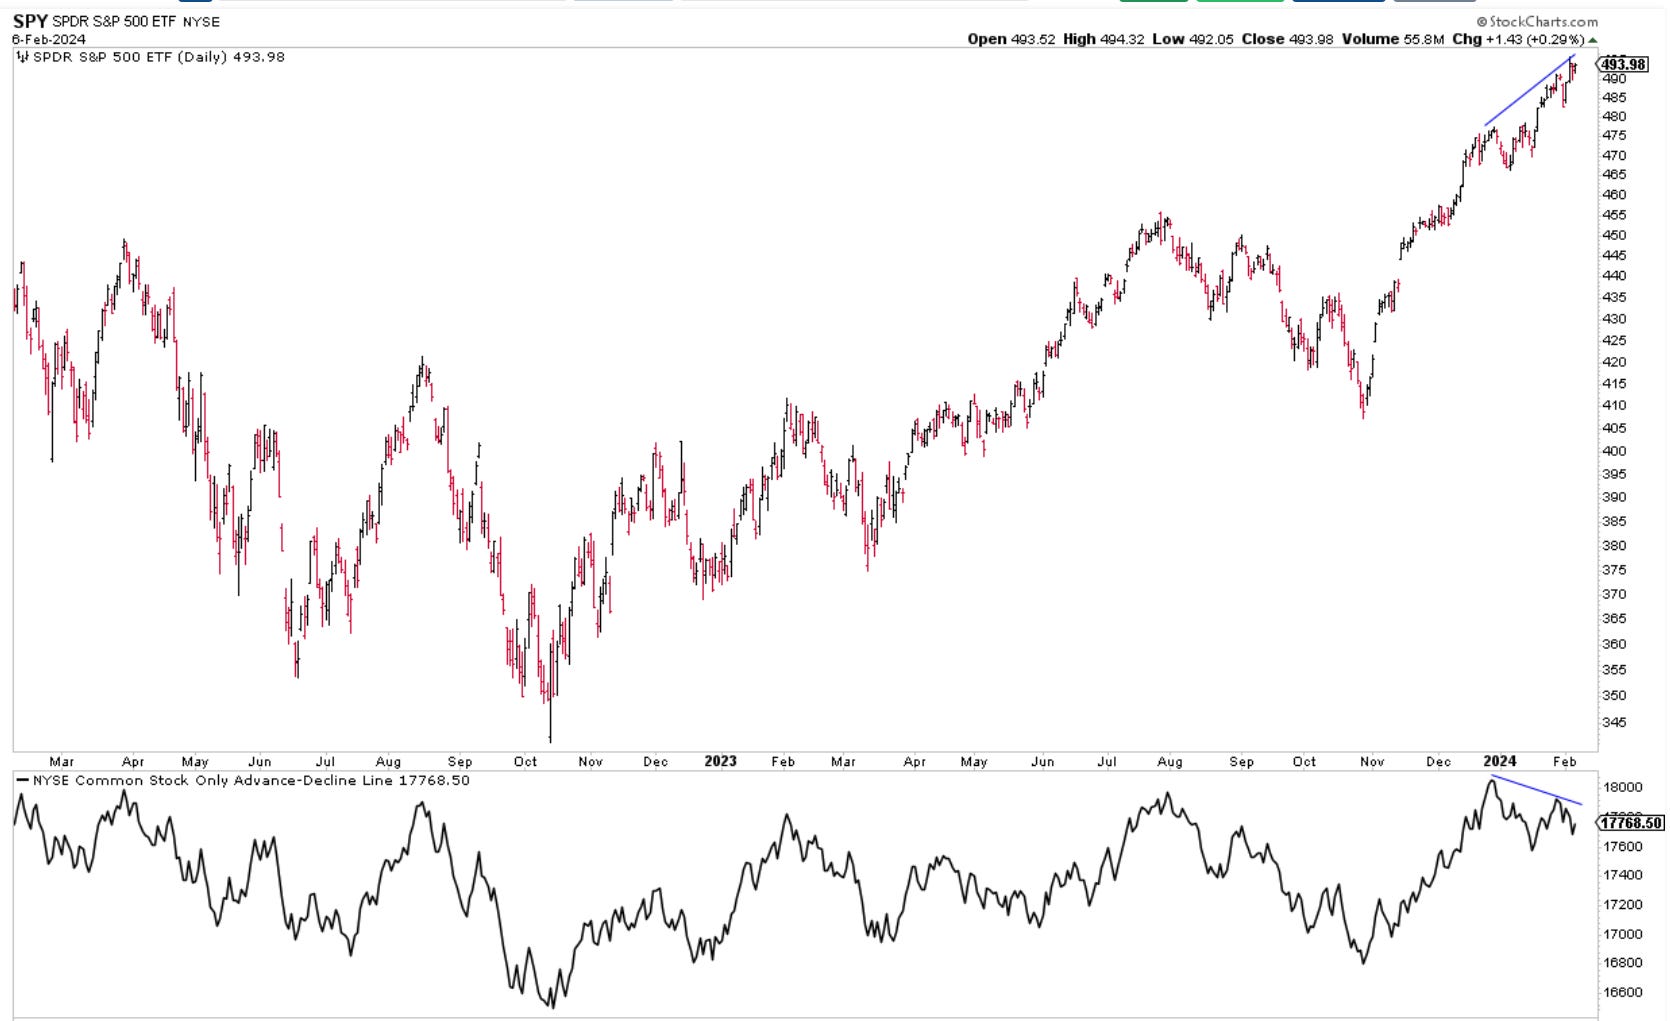
Task: Click the 440 price axis label
Action: point(1614,276)
